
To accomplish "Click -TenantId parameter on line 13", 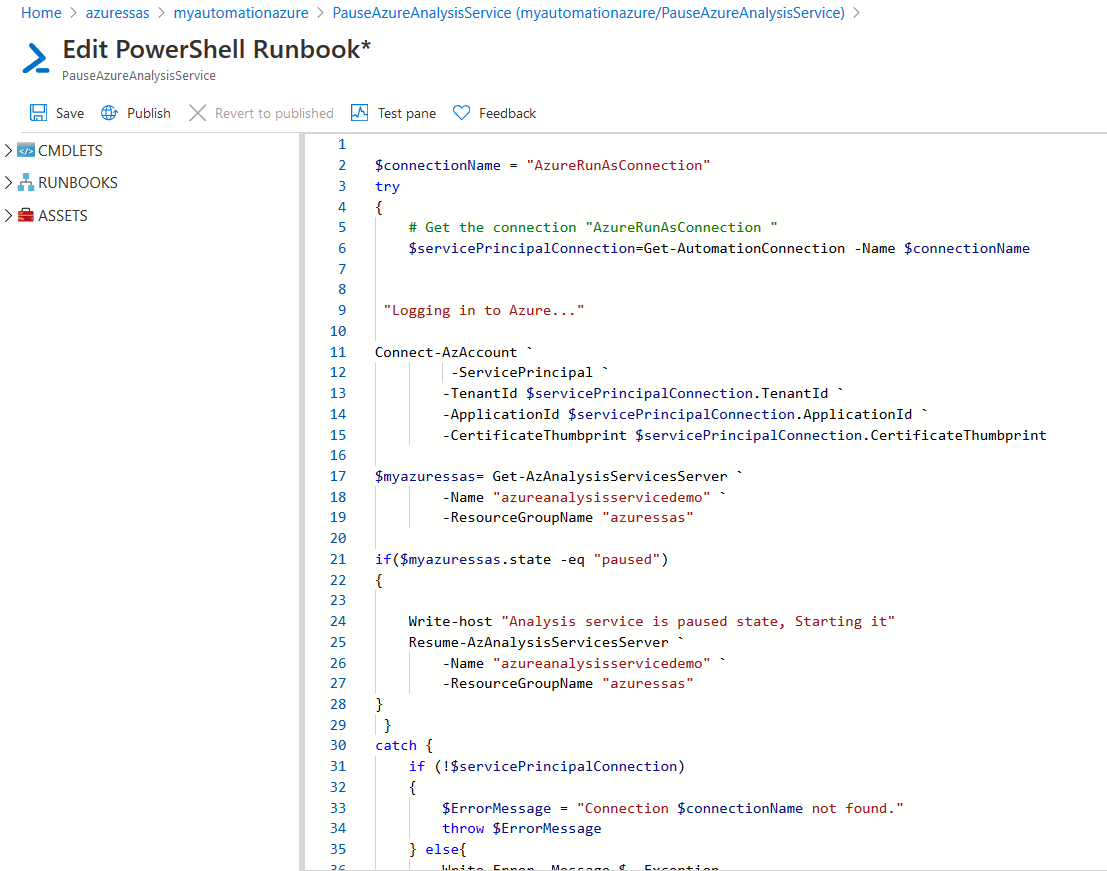I will (x=479, y=393).
